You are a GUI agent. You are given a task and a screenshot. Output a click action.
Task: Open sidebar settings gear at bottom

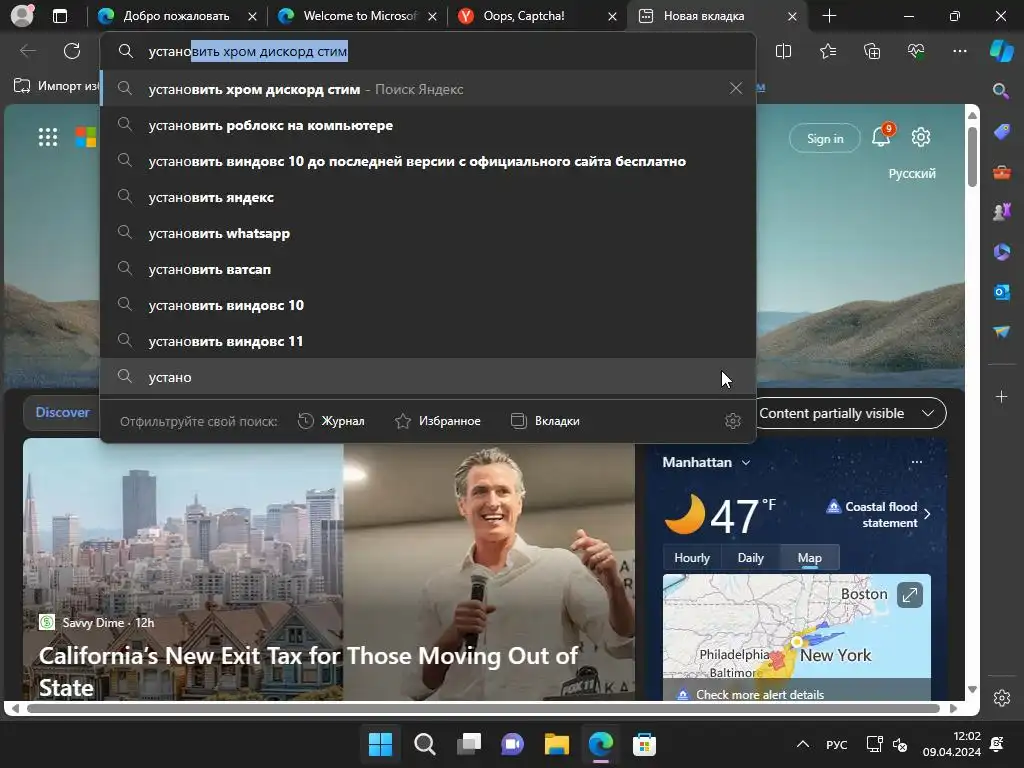pos(1001,698)
